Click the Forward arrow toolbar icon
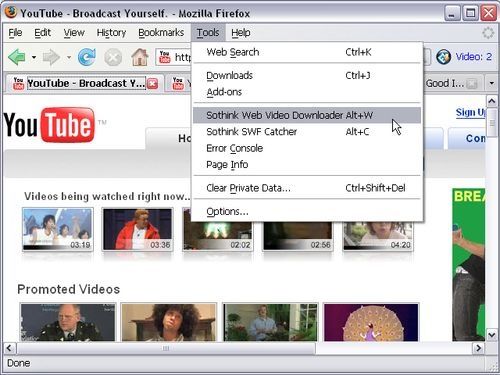 [51, 57]
